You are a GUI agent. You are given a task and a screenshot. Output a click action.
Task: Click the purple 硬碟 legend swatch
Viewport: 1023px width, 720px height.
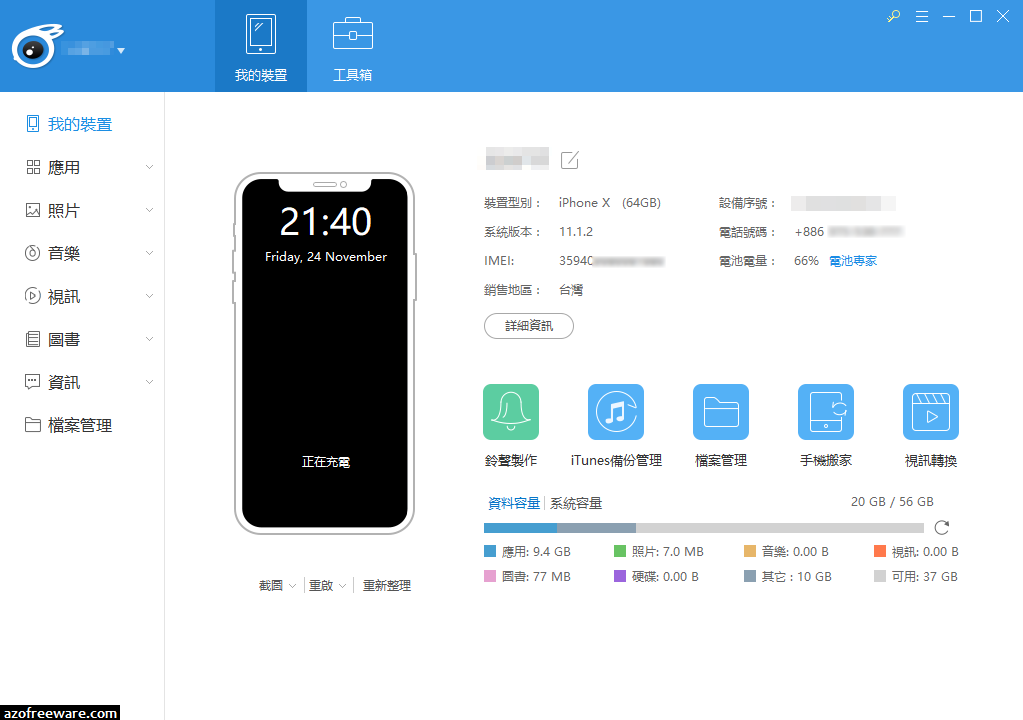tap(620, 576)
